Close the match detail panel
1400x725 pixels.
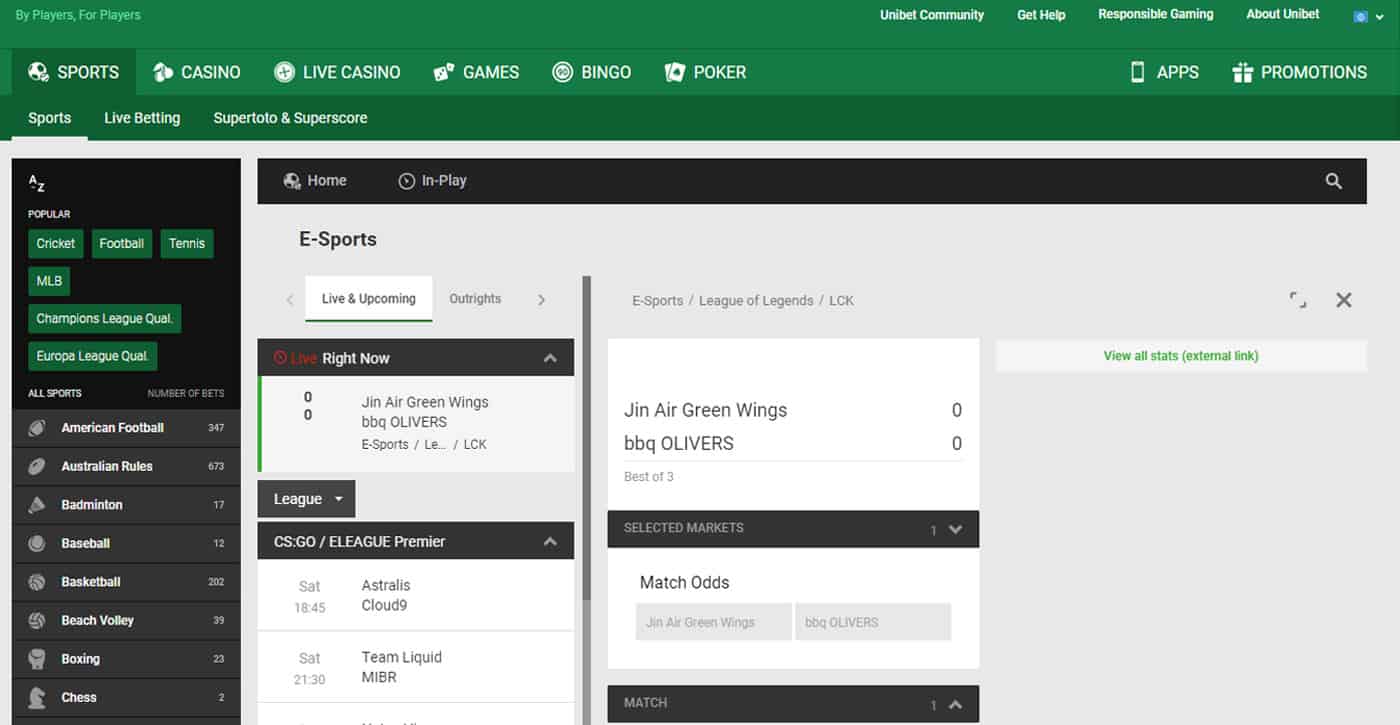coord(1344,300)
